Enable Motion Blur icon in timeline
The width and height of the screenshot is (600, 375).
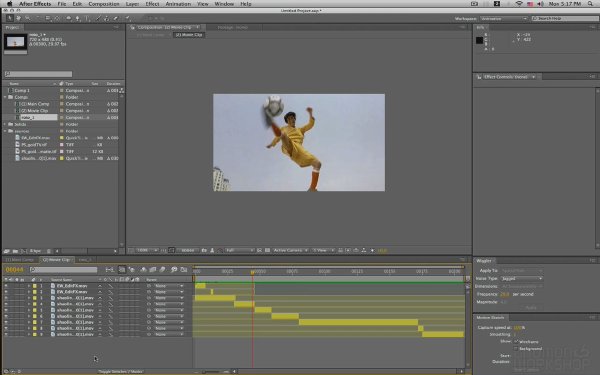[x=162, y=270]
